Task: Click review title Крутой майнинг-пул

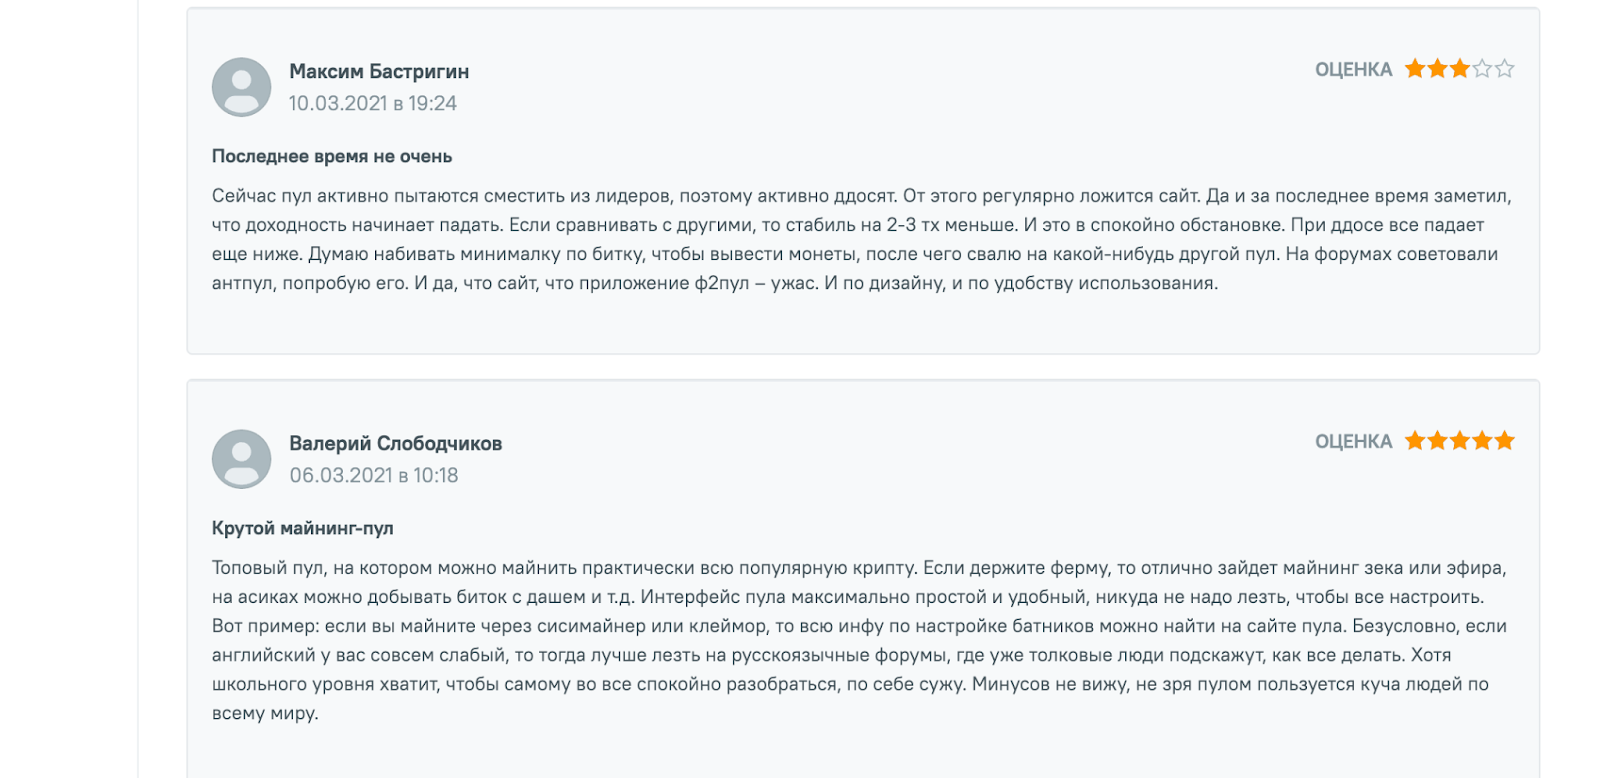Action: [303, 528]
